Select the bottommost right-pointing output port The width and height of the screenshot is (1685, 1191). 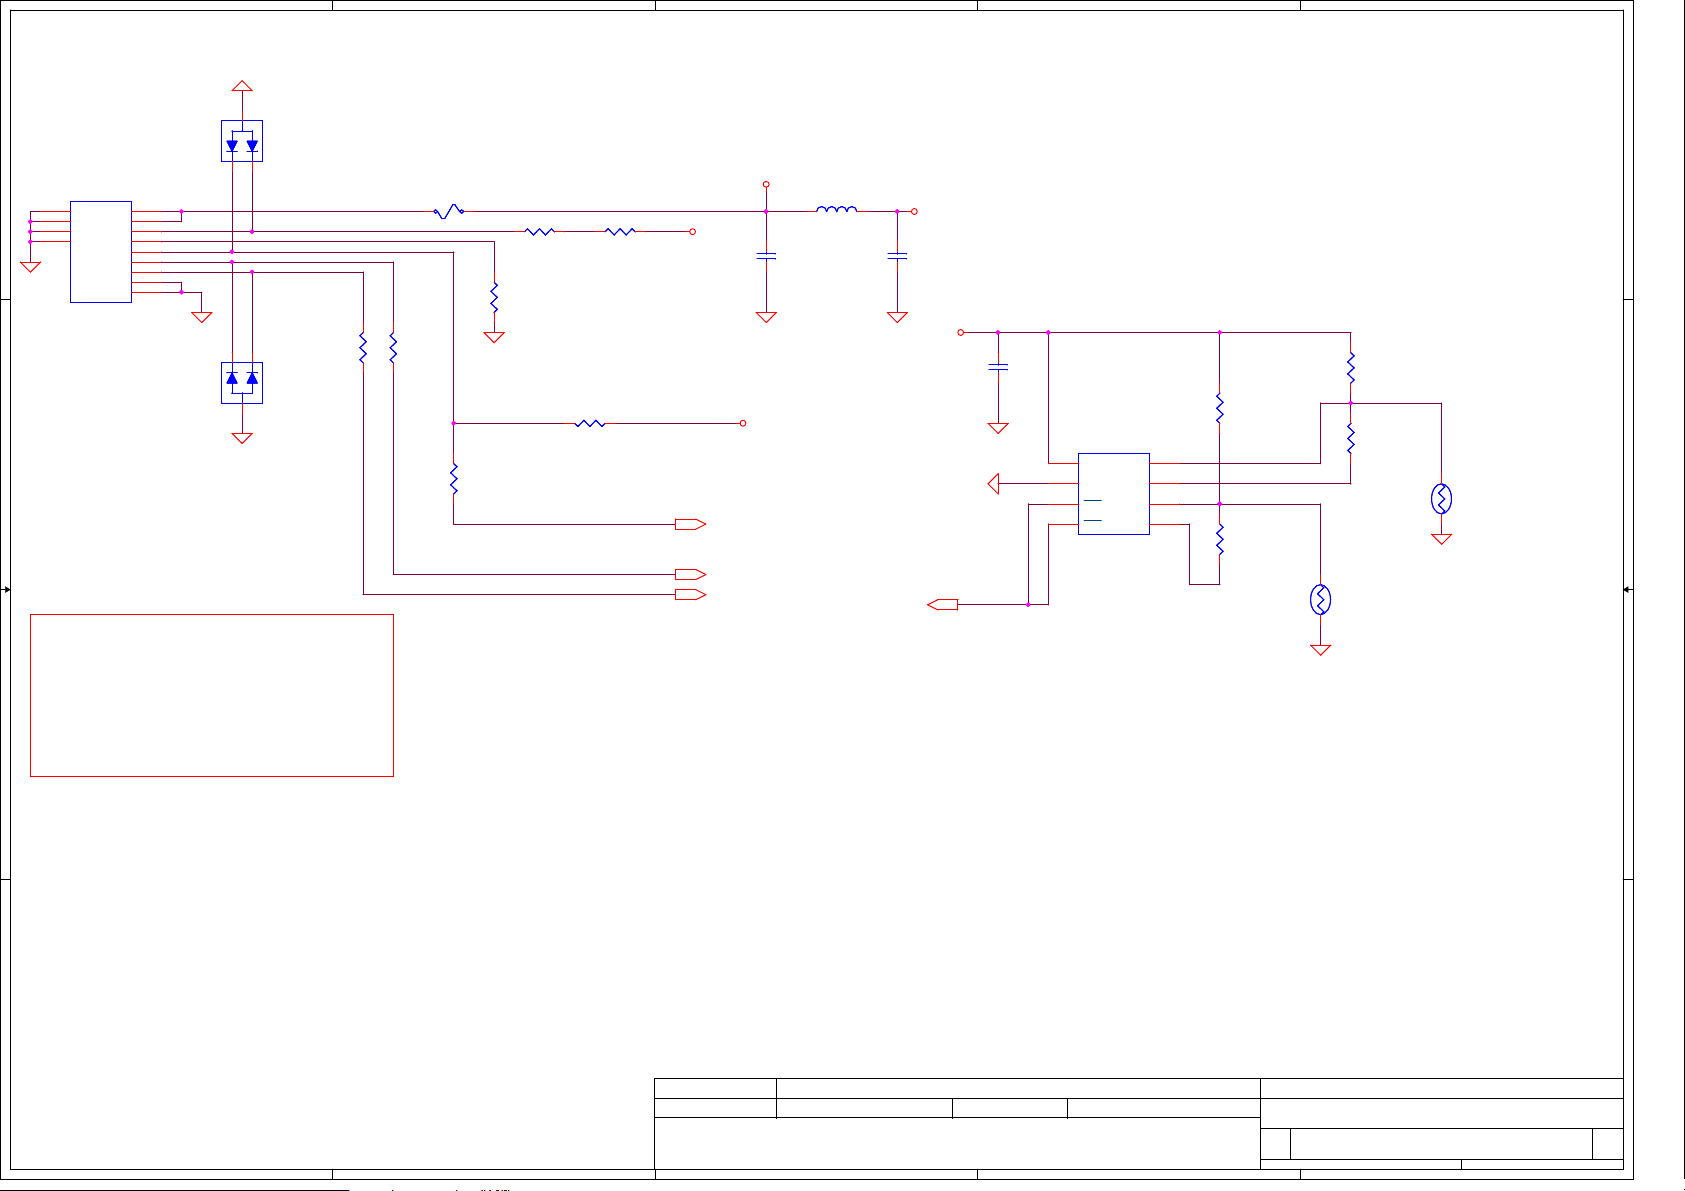click(691, 595)
